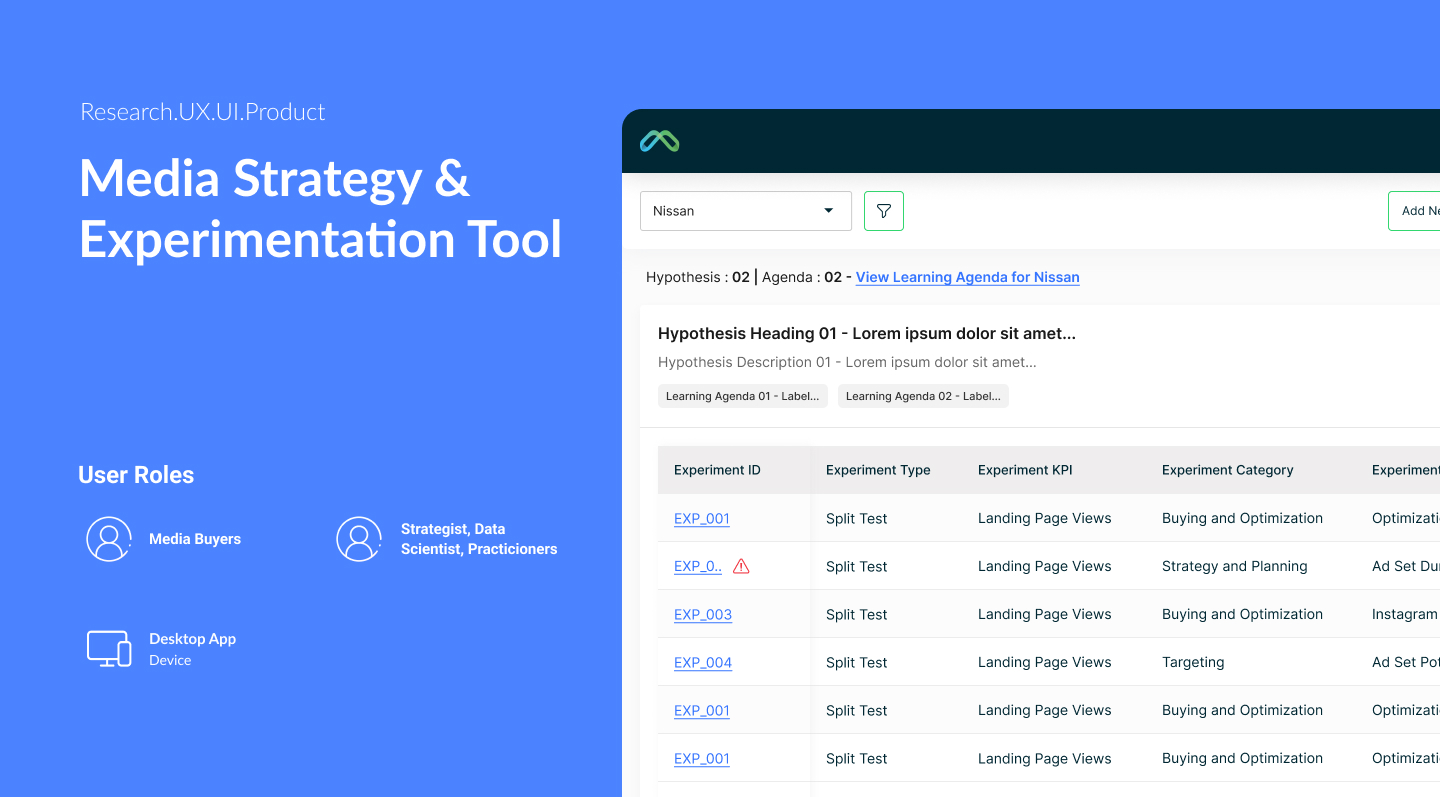1440x797 pixels.
Task: Open EXP_001 in the first table row
Action: pyautogui.click(x=701, y=518)
